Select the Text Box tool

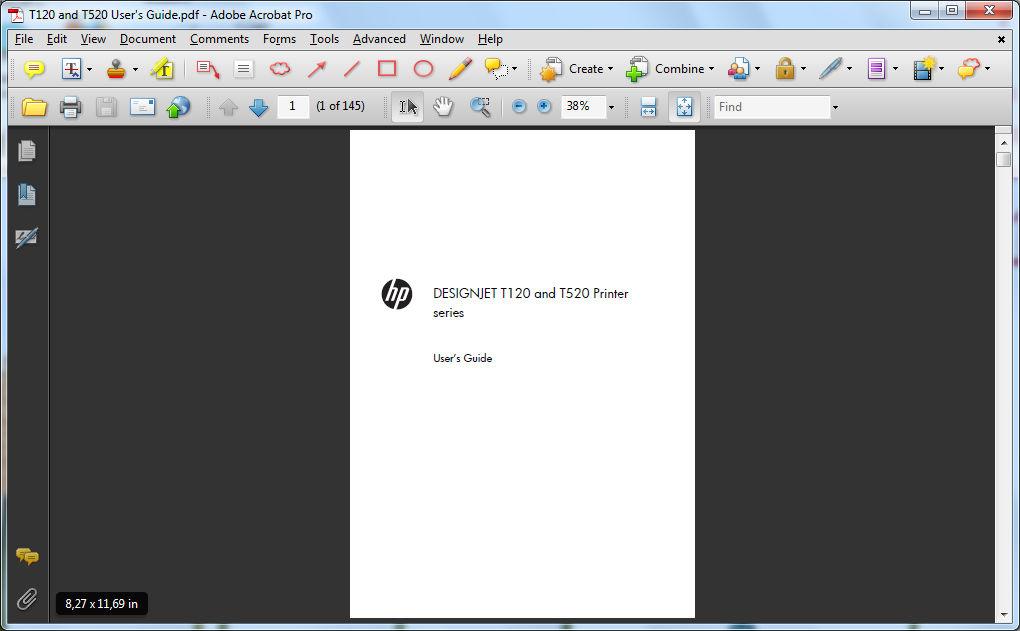(x=244, y=69)
